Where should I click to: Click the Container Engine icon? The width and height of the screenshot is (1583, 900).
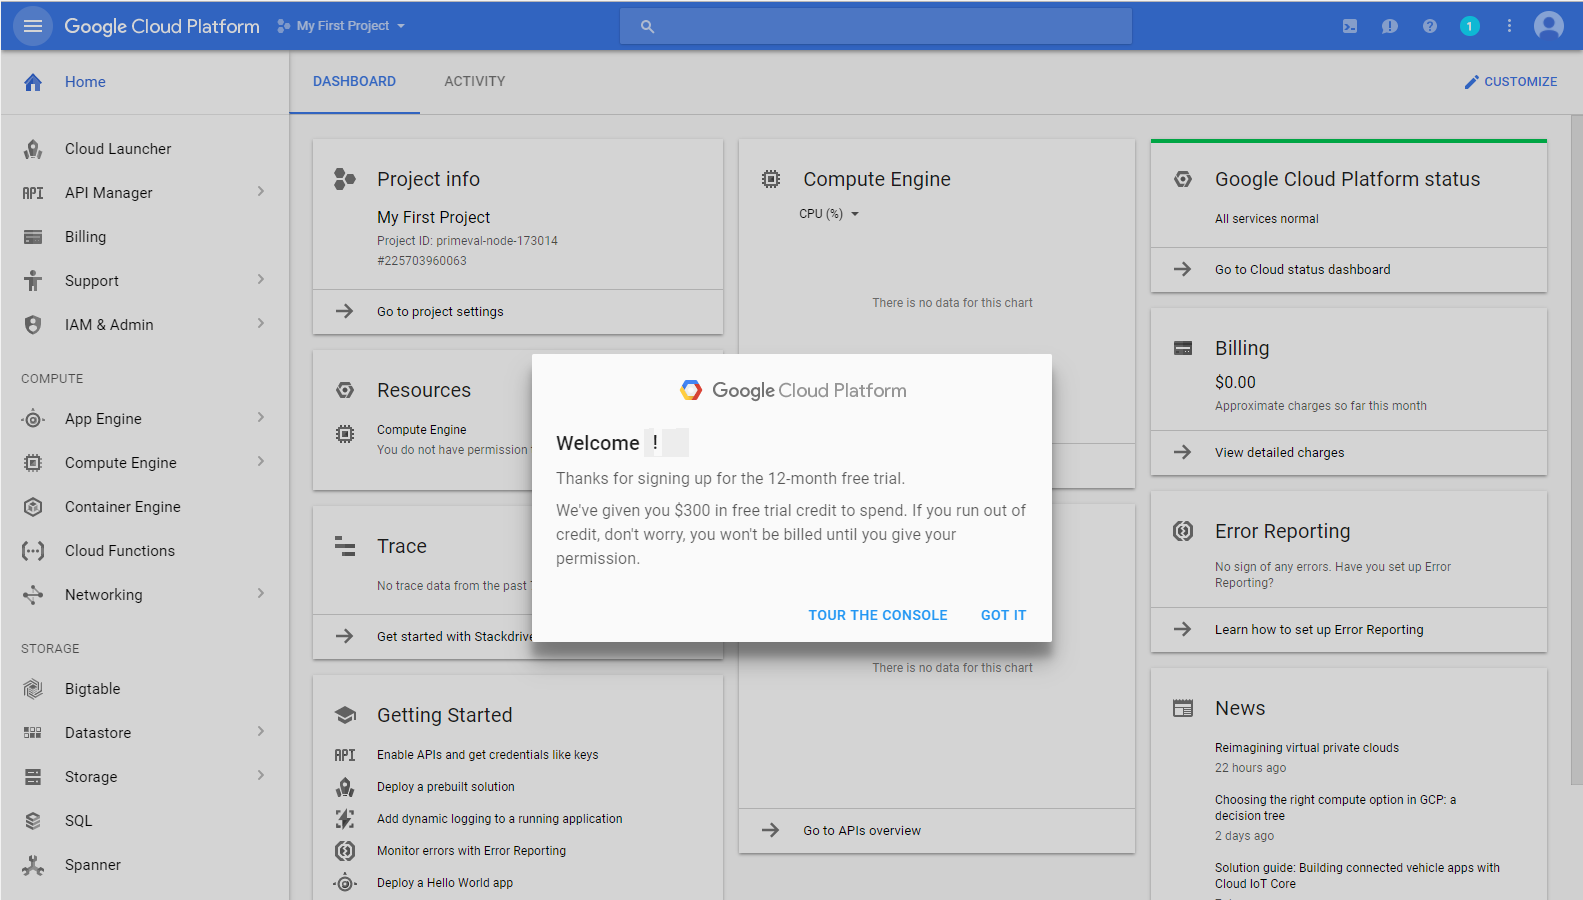(x=33, y=507)
